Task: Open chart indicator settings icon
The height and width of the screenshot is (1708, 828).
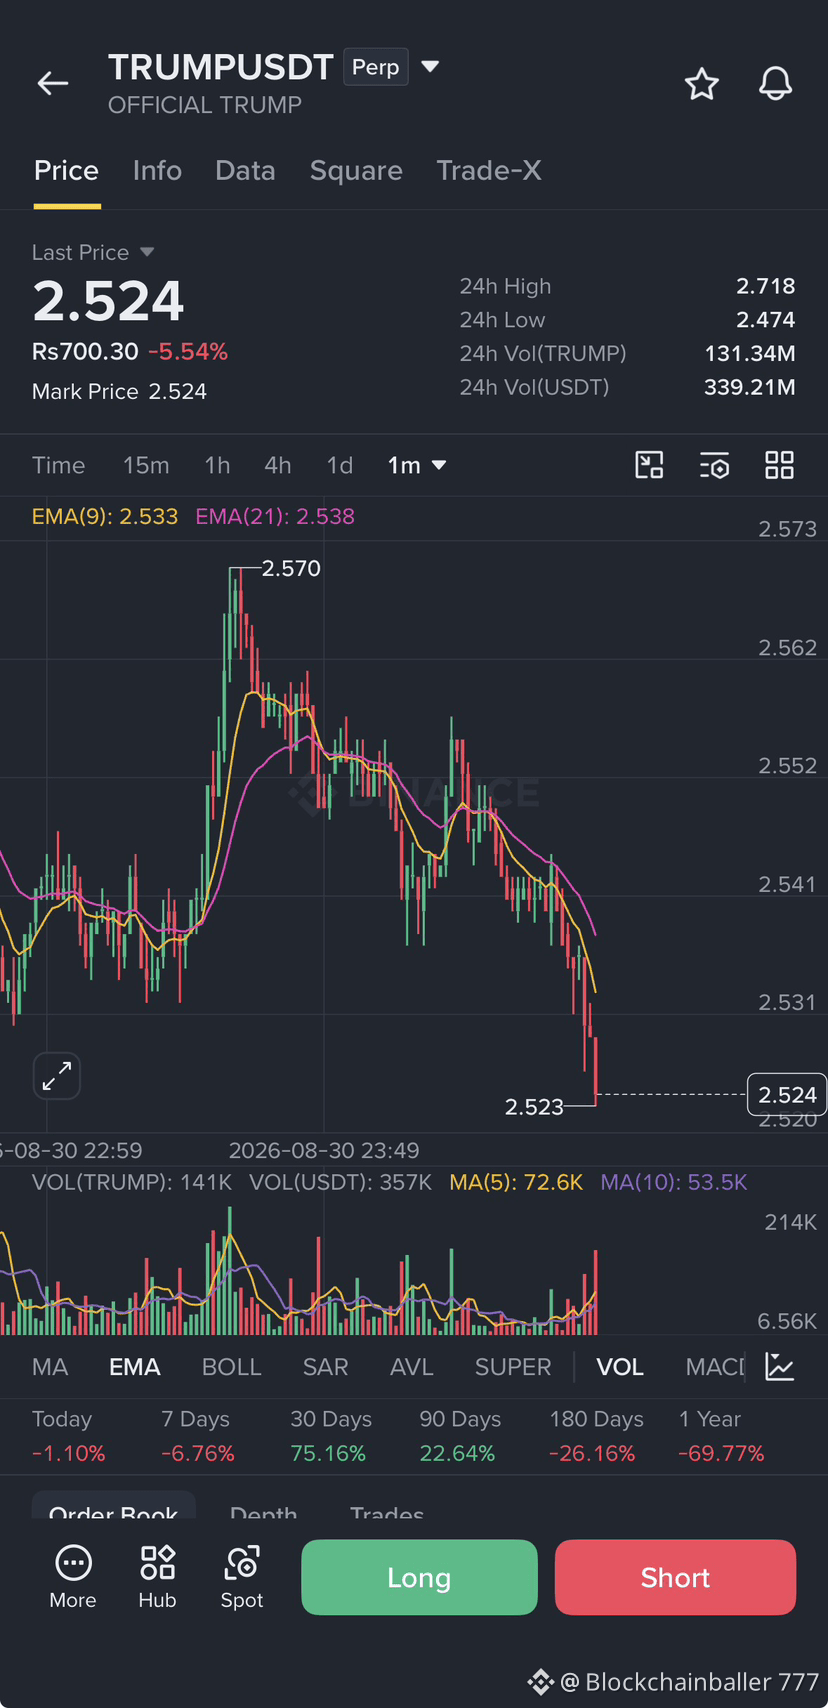Action: point(714,465)
